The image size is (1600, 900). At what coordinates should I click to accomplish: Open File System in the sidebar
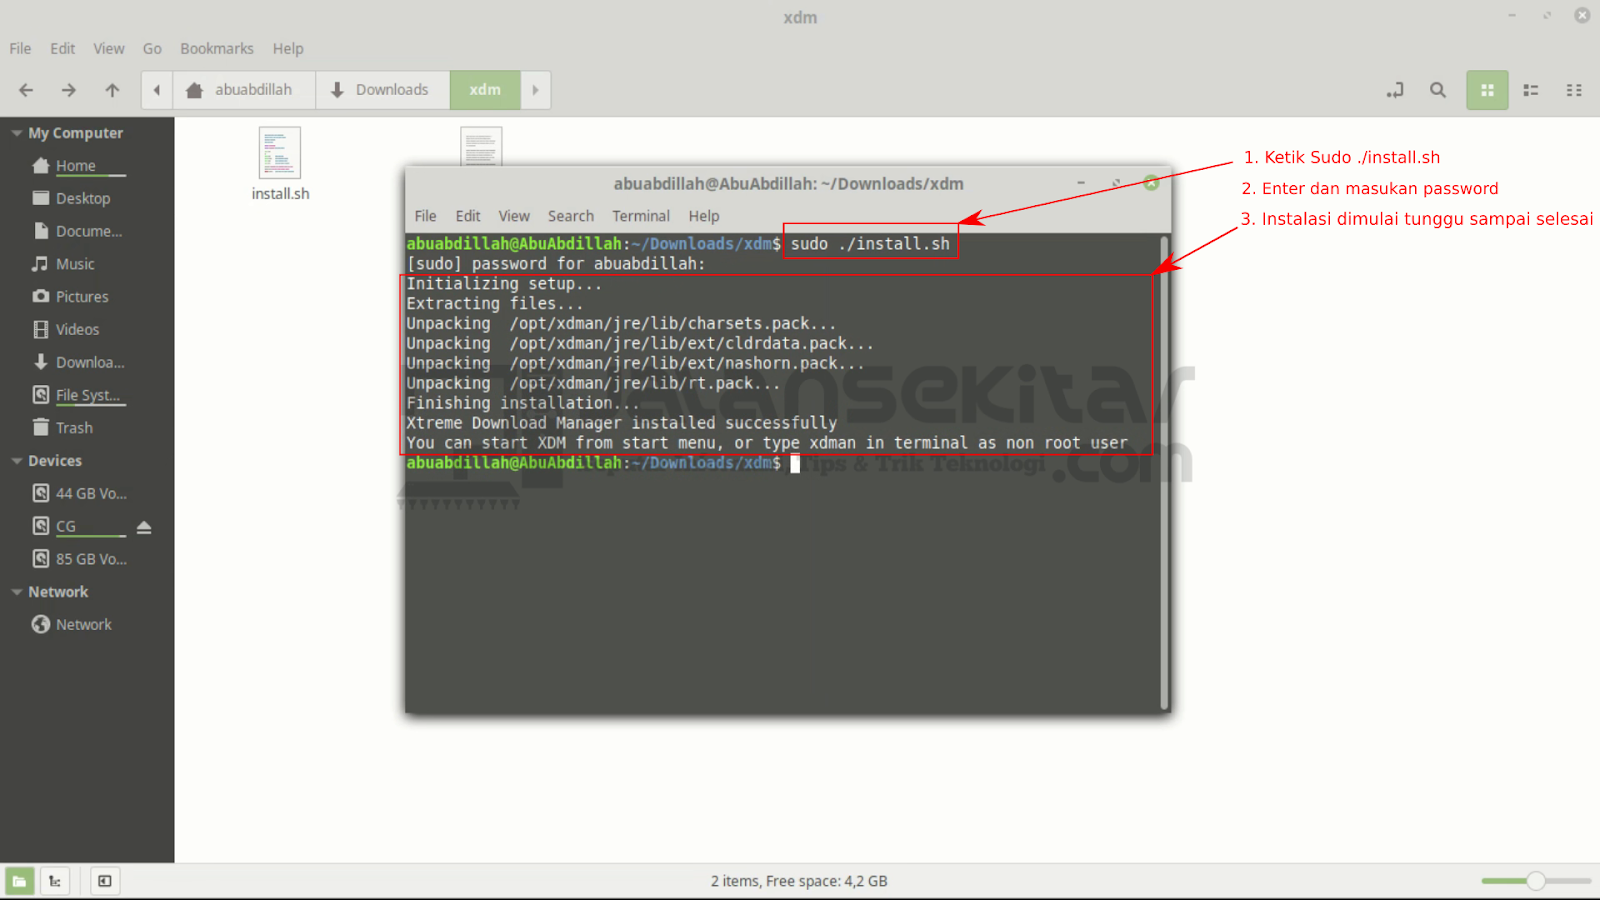pyautogui.click(x=87, y=395)
